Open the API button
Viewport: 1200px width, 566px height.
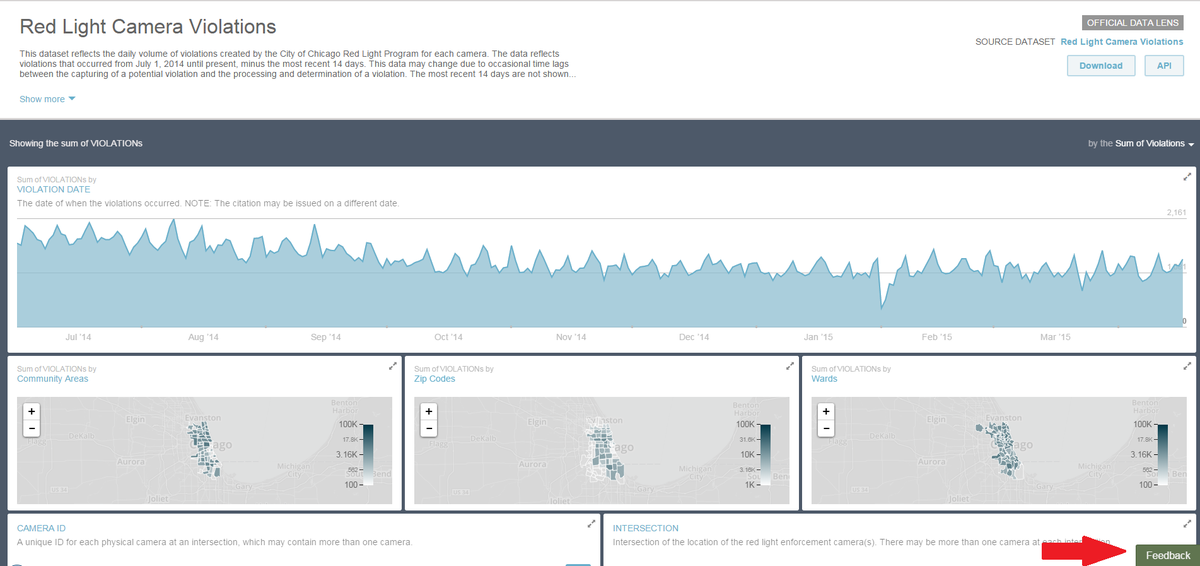click(x=1164, y=66)
